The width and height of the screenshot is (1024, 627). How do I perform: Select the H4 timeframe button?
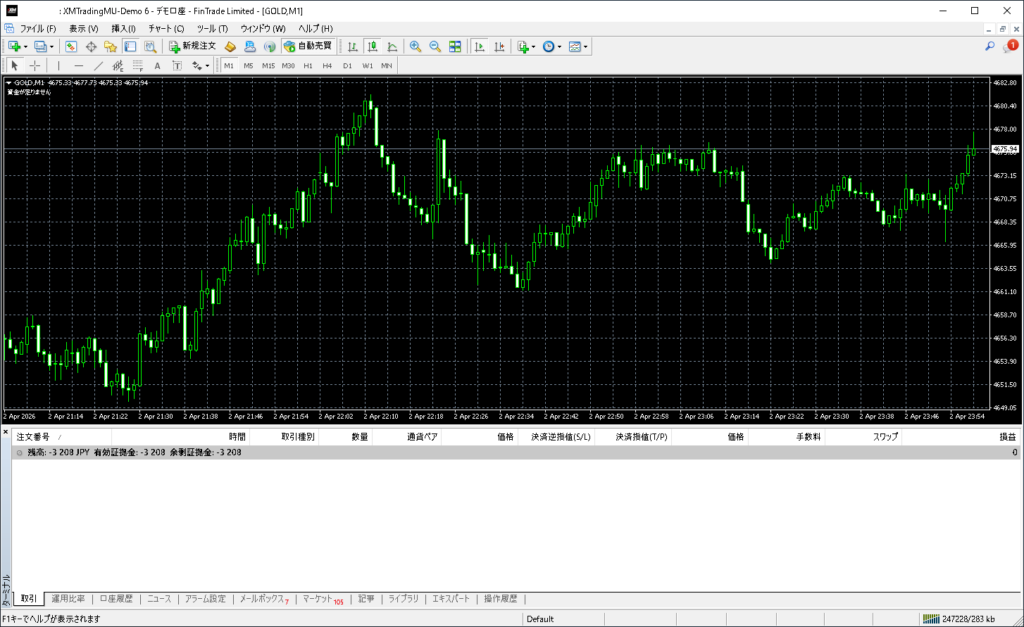pyautogui.click(x=327, y=66)
